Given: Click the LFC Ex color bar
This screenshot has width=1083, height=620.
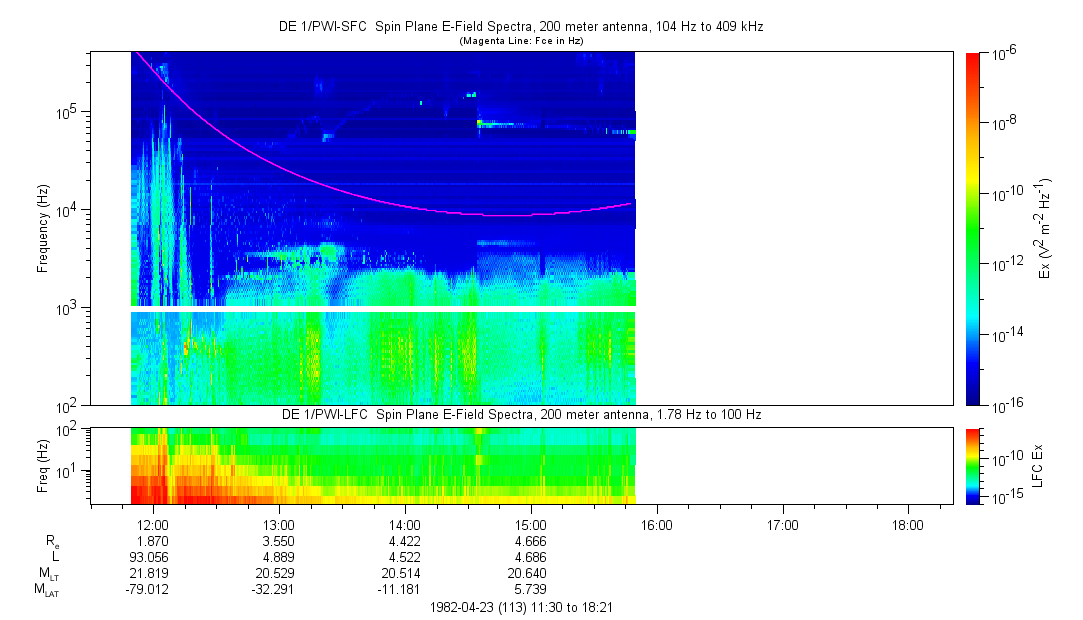Looking at the screenshot, I should 974,465.
